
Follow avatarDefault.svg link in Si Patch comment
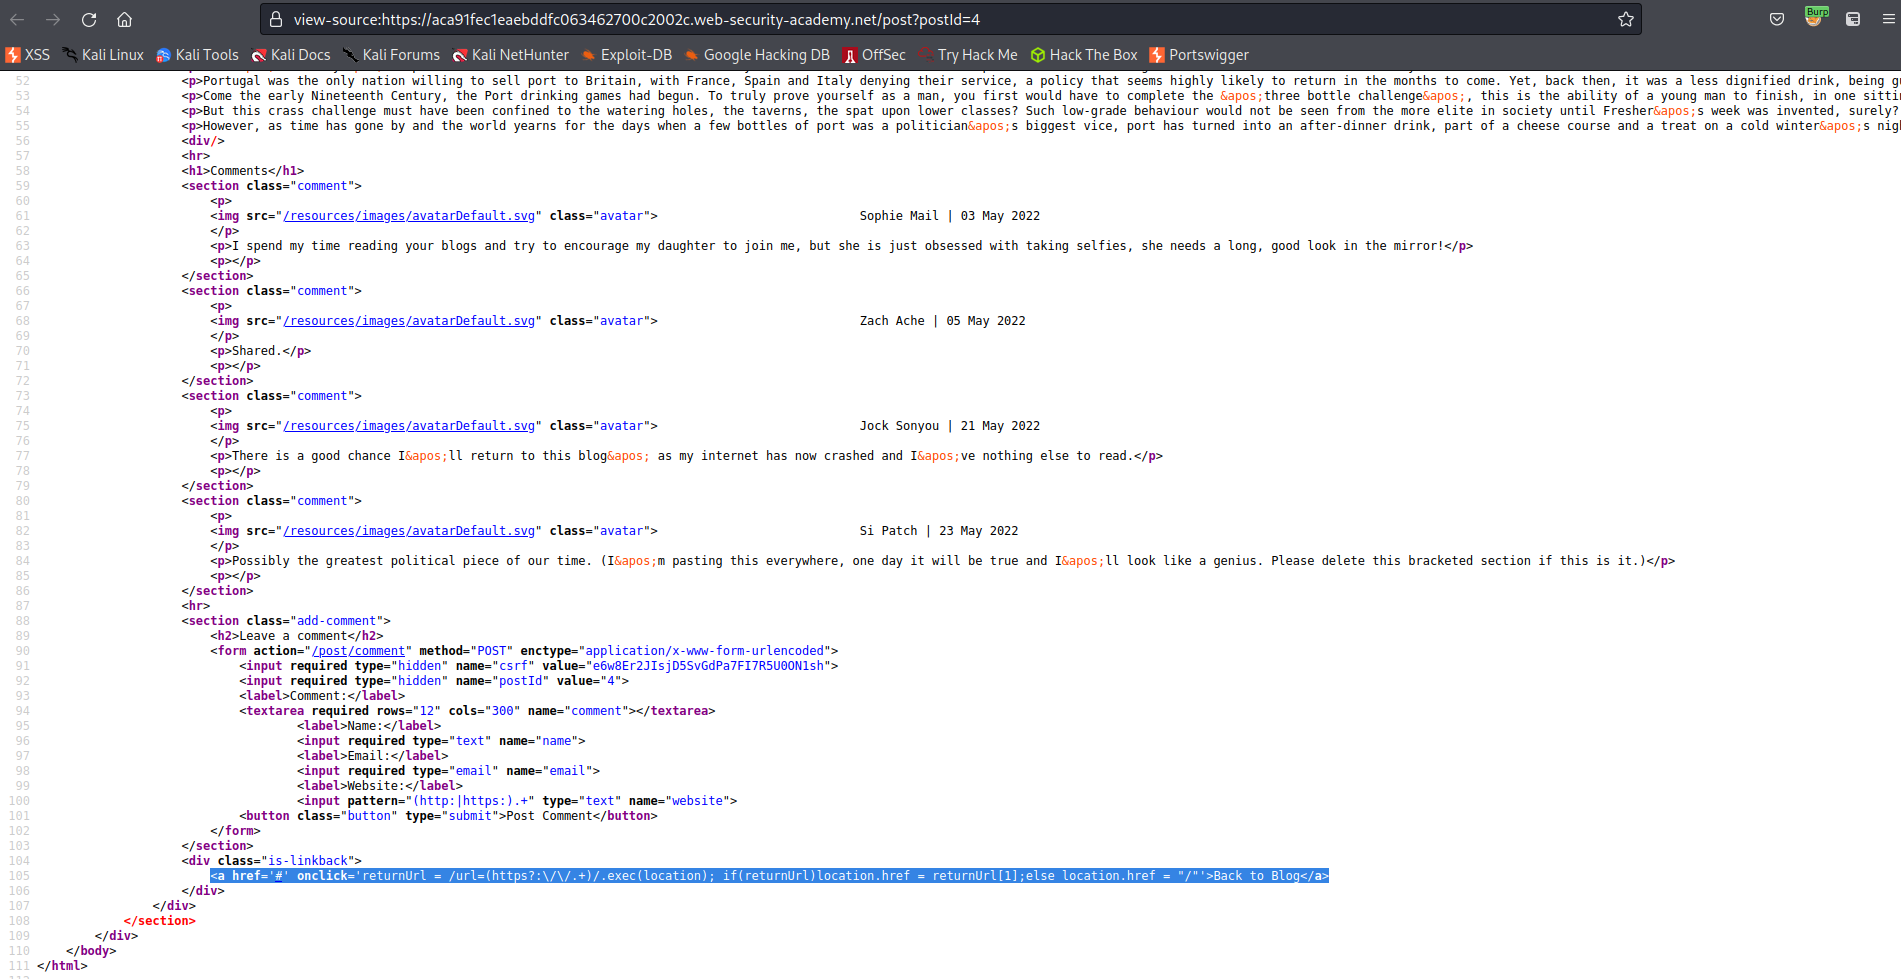[x=409, y=531]
